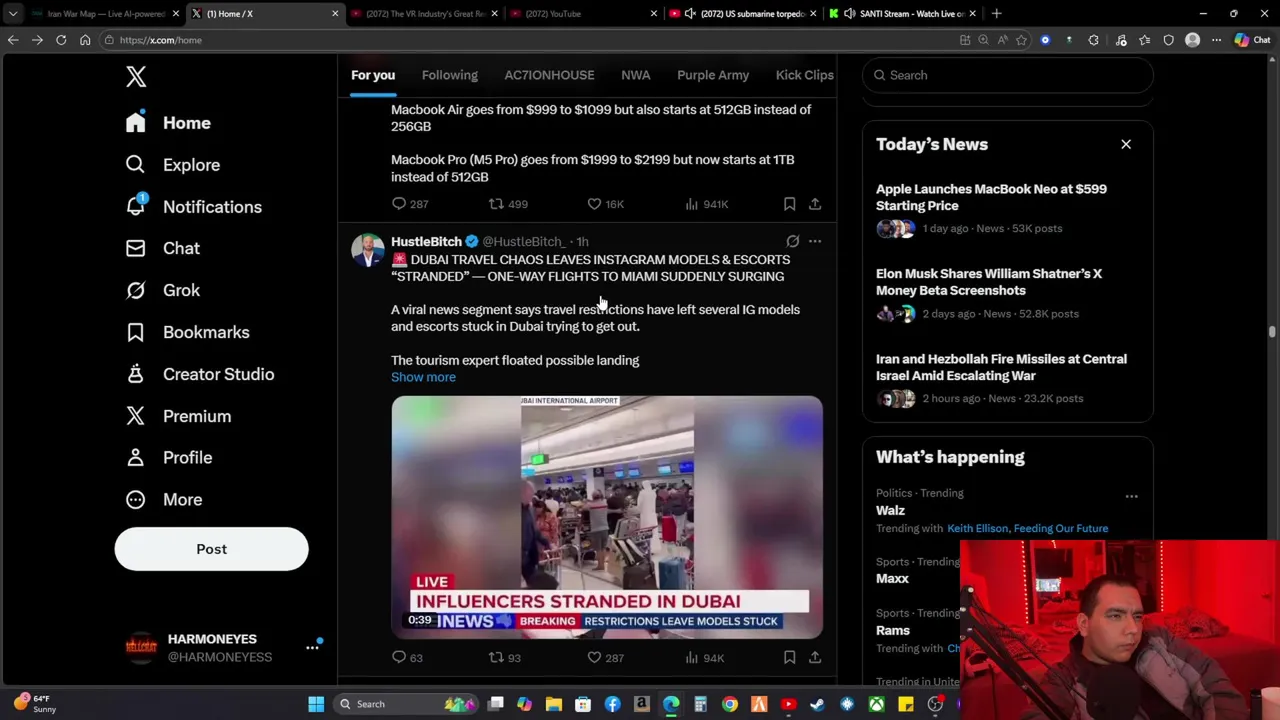View analytics for post with 94K views

[x=704, y=657]
